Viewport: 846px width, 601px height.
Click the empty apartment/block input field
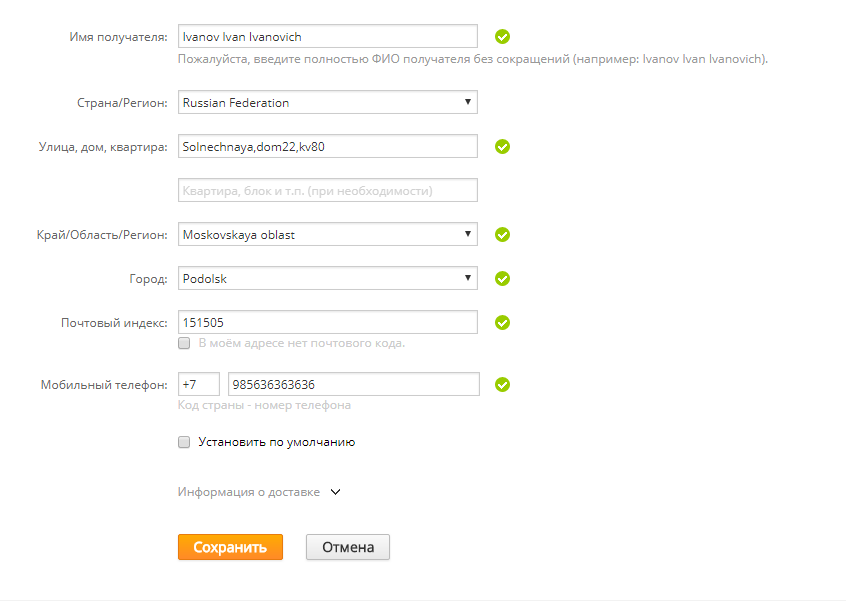(x=327, y=190)
